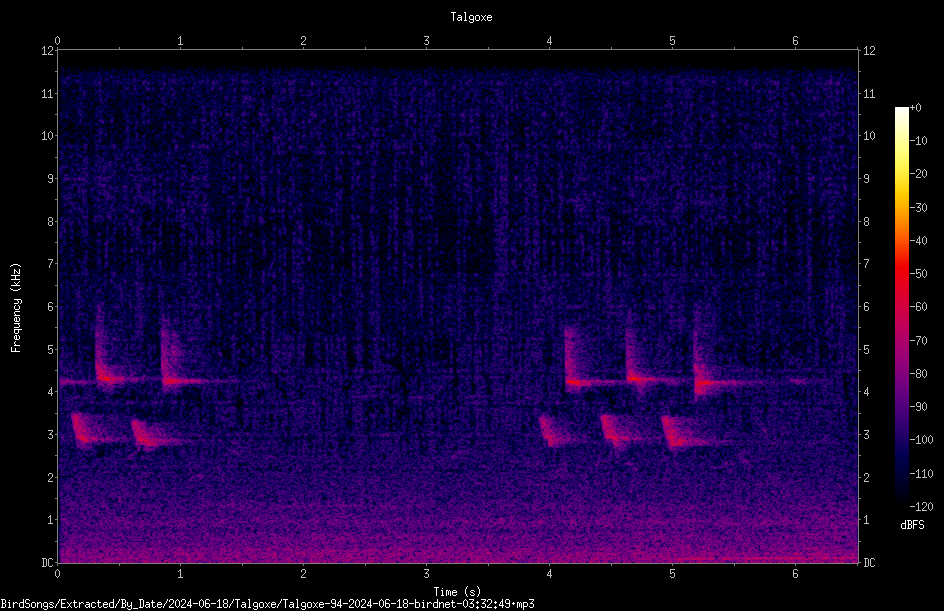Select the 6 second mark on bottom axis

pyautogui.click(x=795, y=574)
